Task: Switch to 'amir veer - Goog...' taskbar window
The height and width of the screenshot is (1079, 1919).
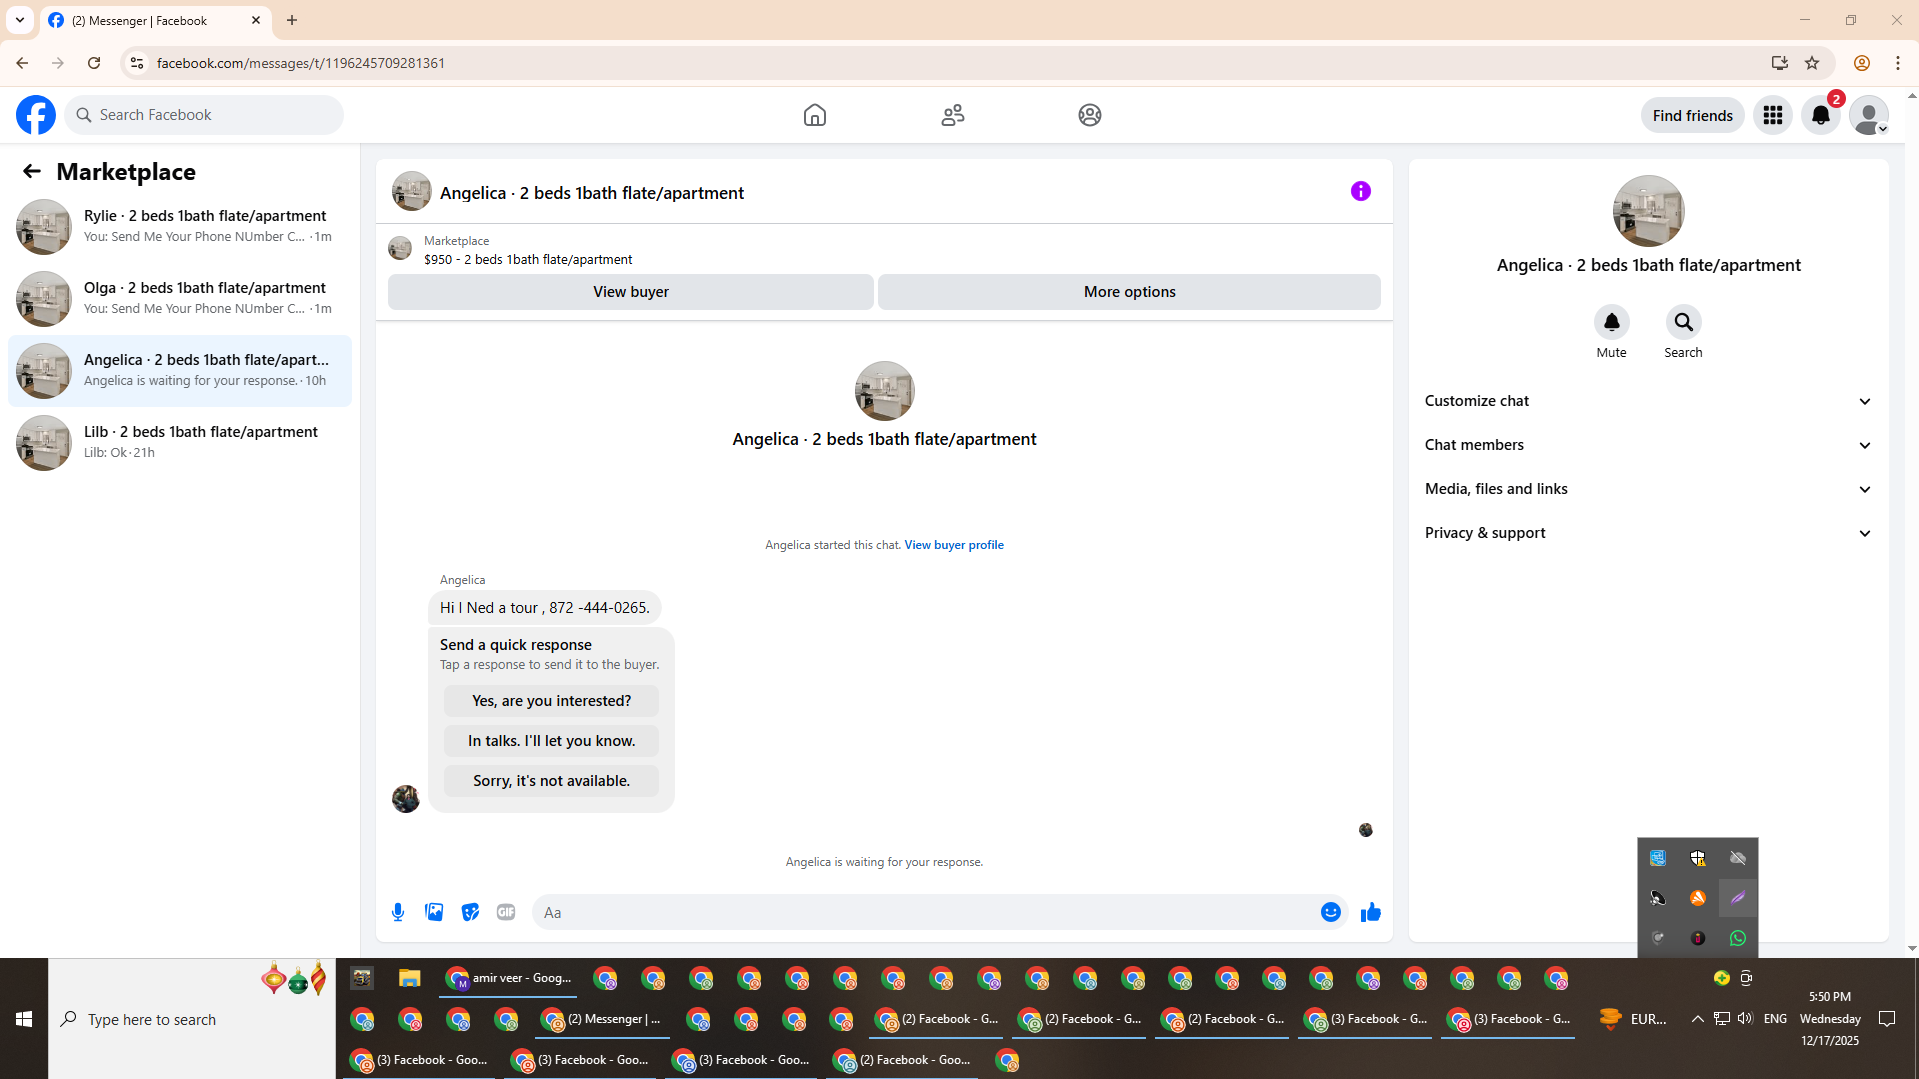Action: 509,978
